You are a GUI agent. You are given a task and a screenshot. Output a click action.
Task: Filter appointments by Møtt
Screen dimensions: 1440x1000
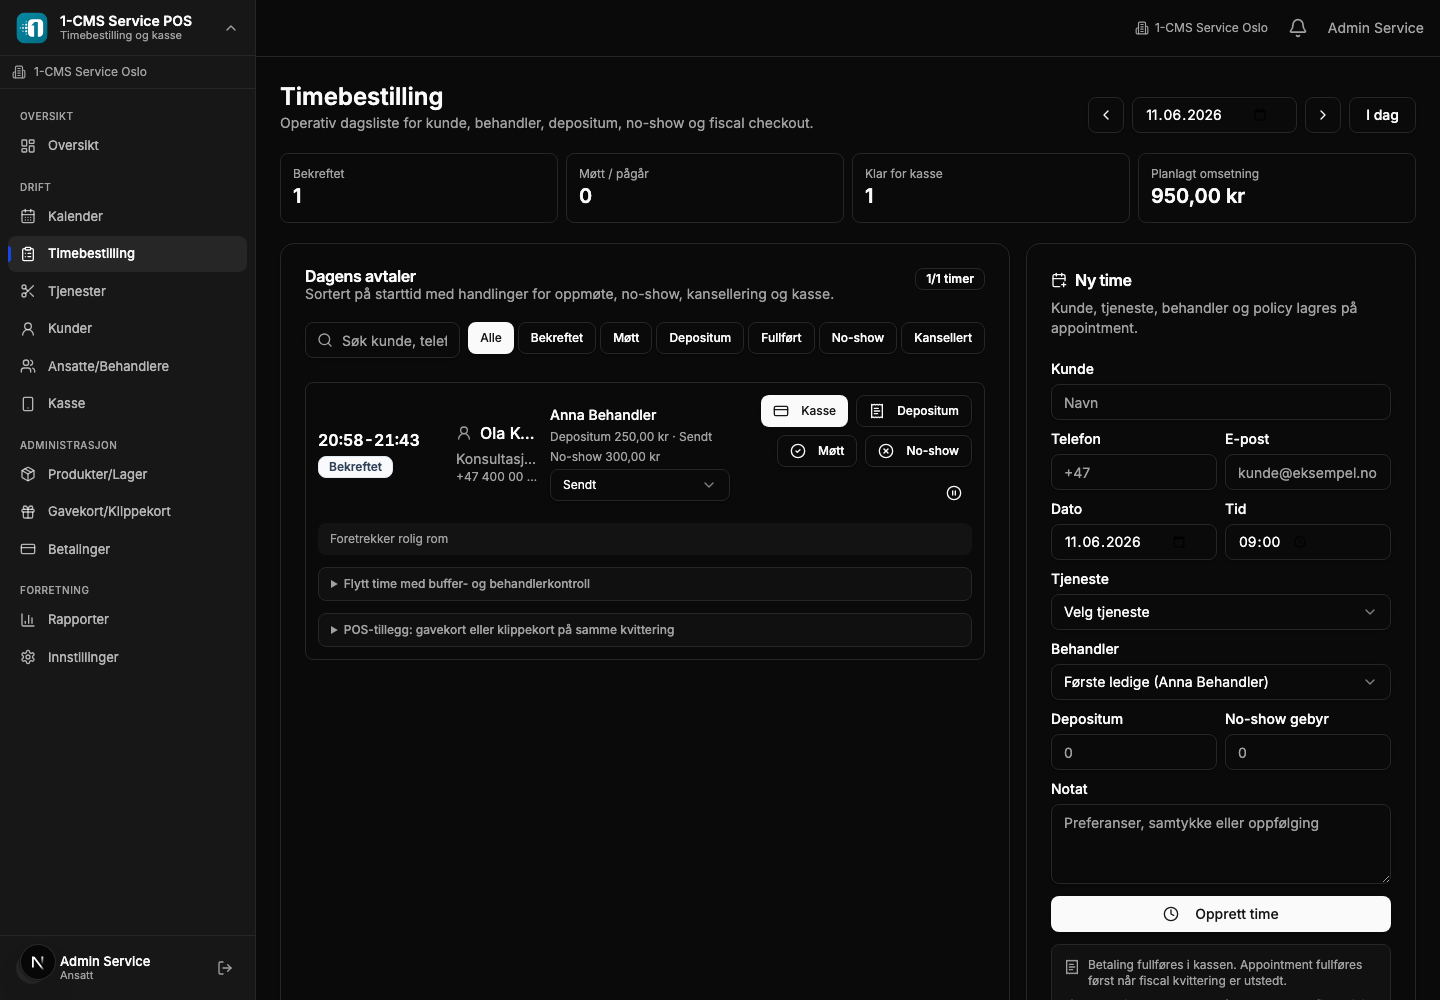pos(626,338)
